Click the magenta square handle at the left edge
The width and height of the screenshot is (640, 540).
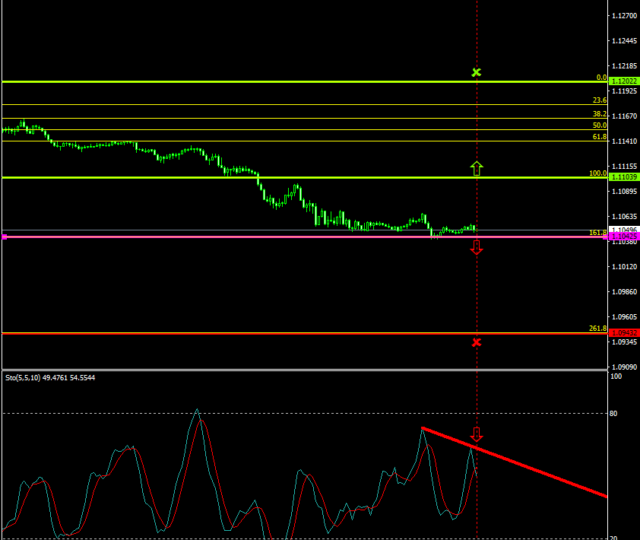4,237
